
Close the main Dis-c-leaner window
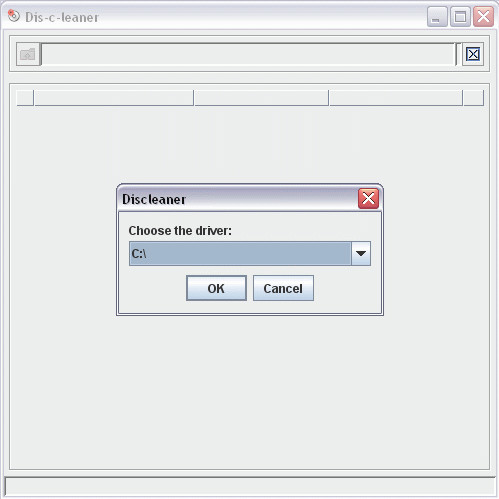pos(483,16)
